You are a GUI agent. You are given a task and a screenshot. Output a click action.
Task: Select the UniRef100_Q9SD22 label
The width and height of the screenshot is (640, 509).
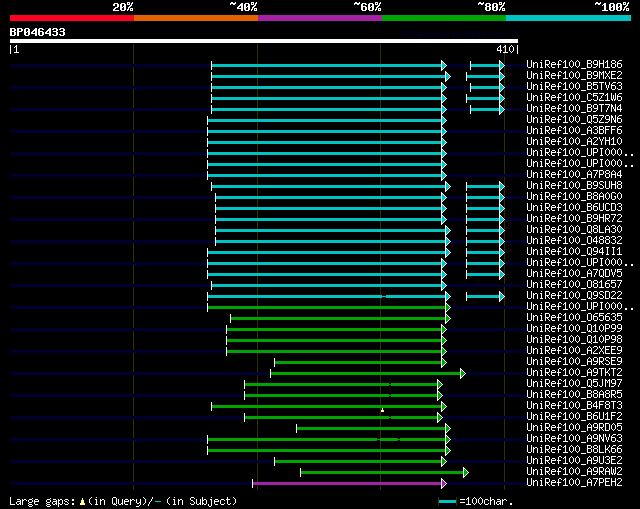574,296
